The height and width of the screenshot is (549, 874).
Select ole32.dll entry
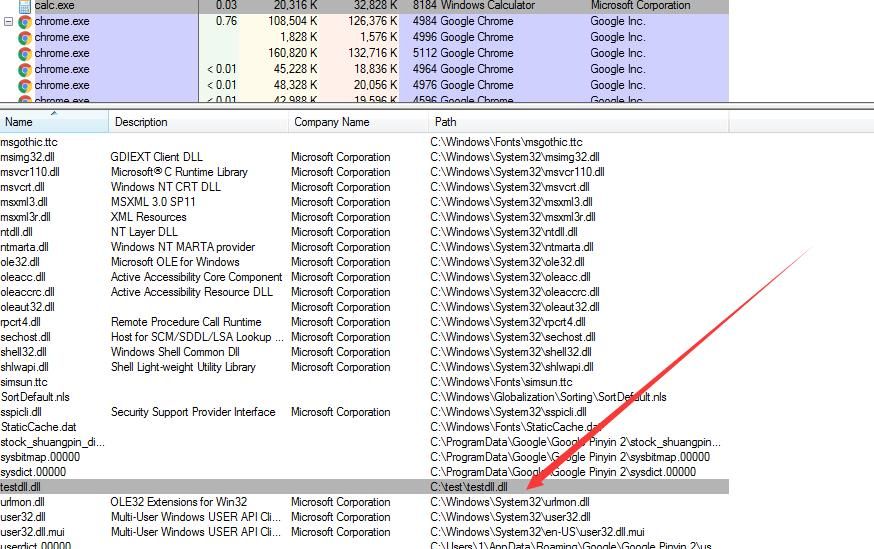pos(20,262)
